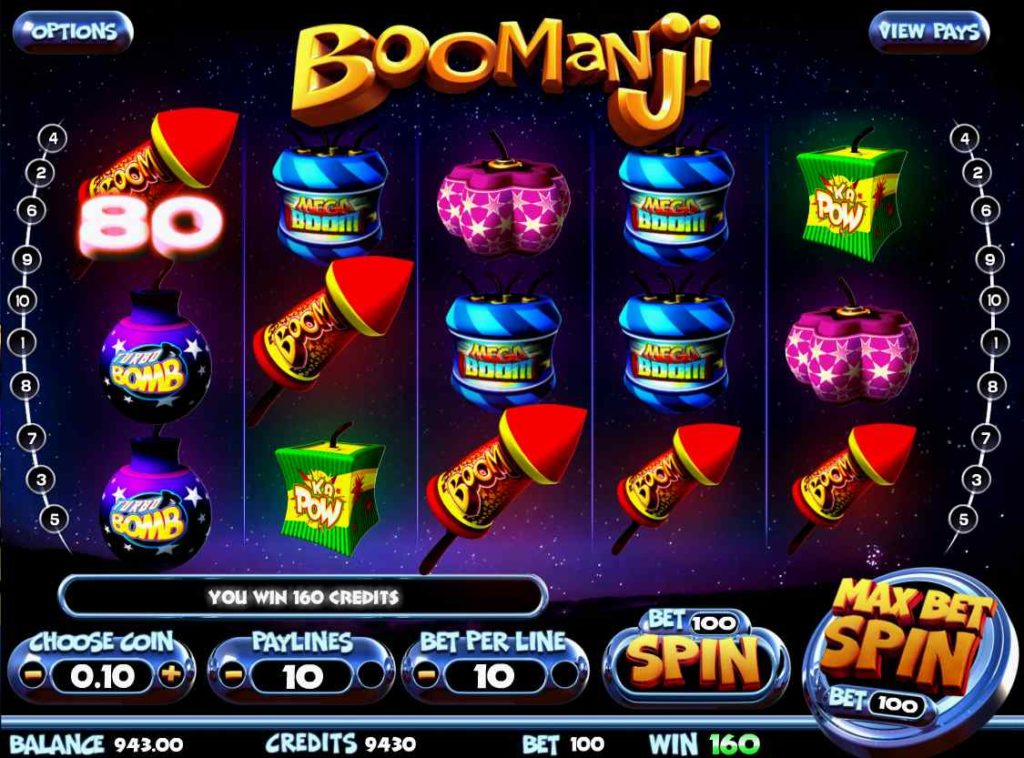
Task: Increase the coin value with plus
Action: (x=170, y=674)
